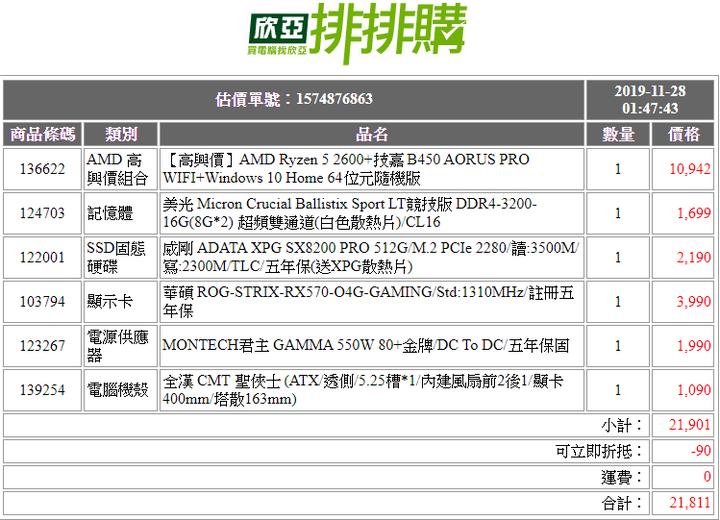The image size is (720, 520).
Task: Click the price 1,990
Action: pos(694,345)
